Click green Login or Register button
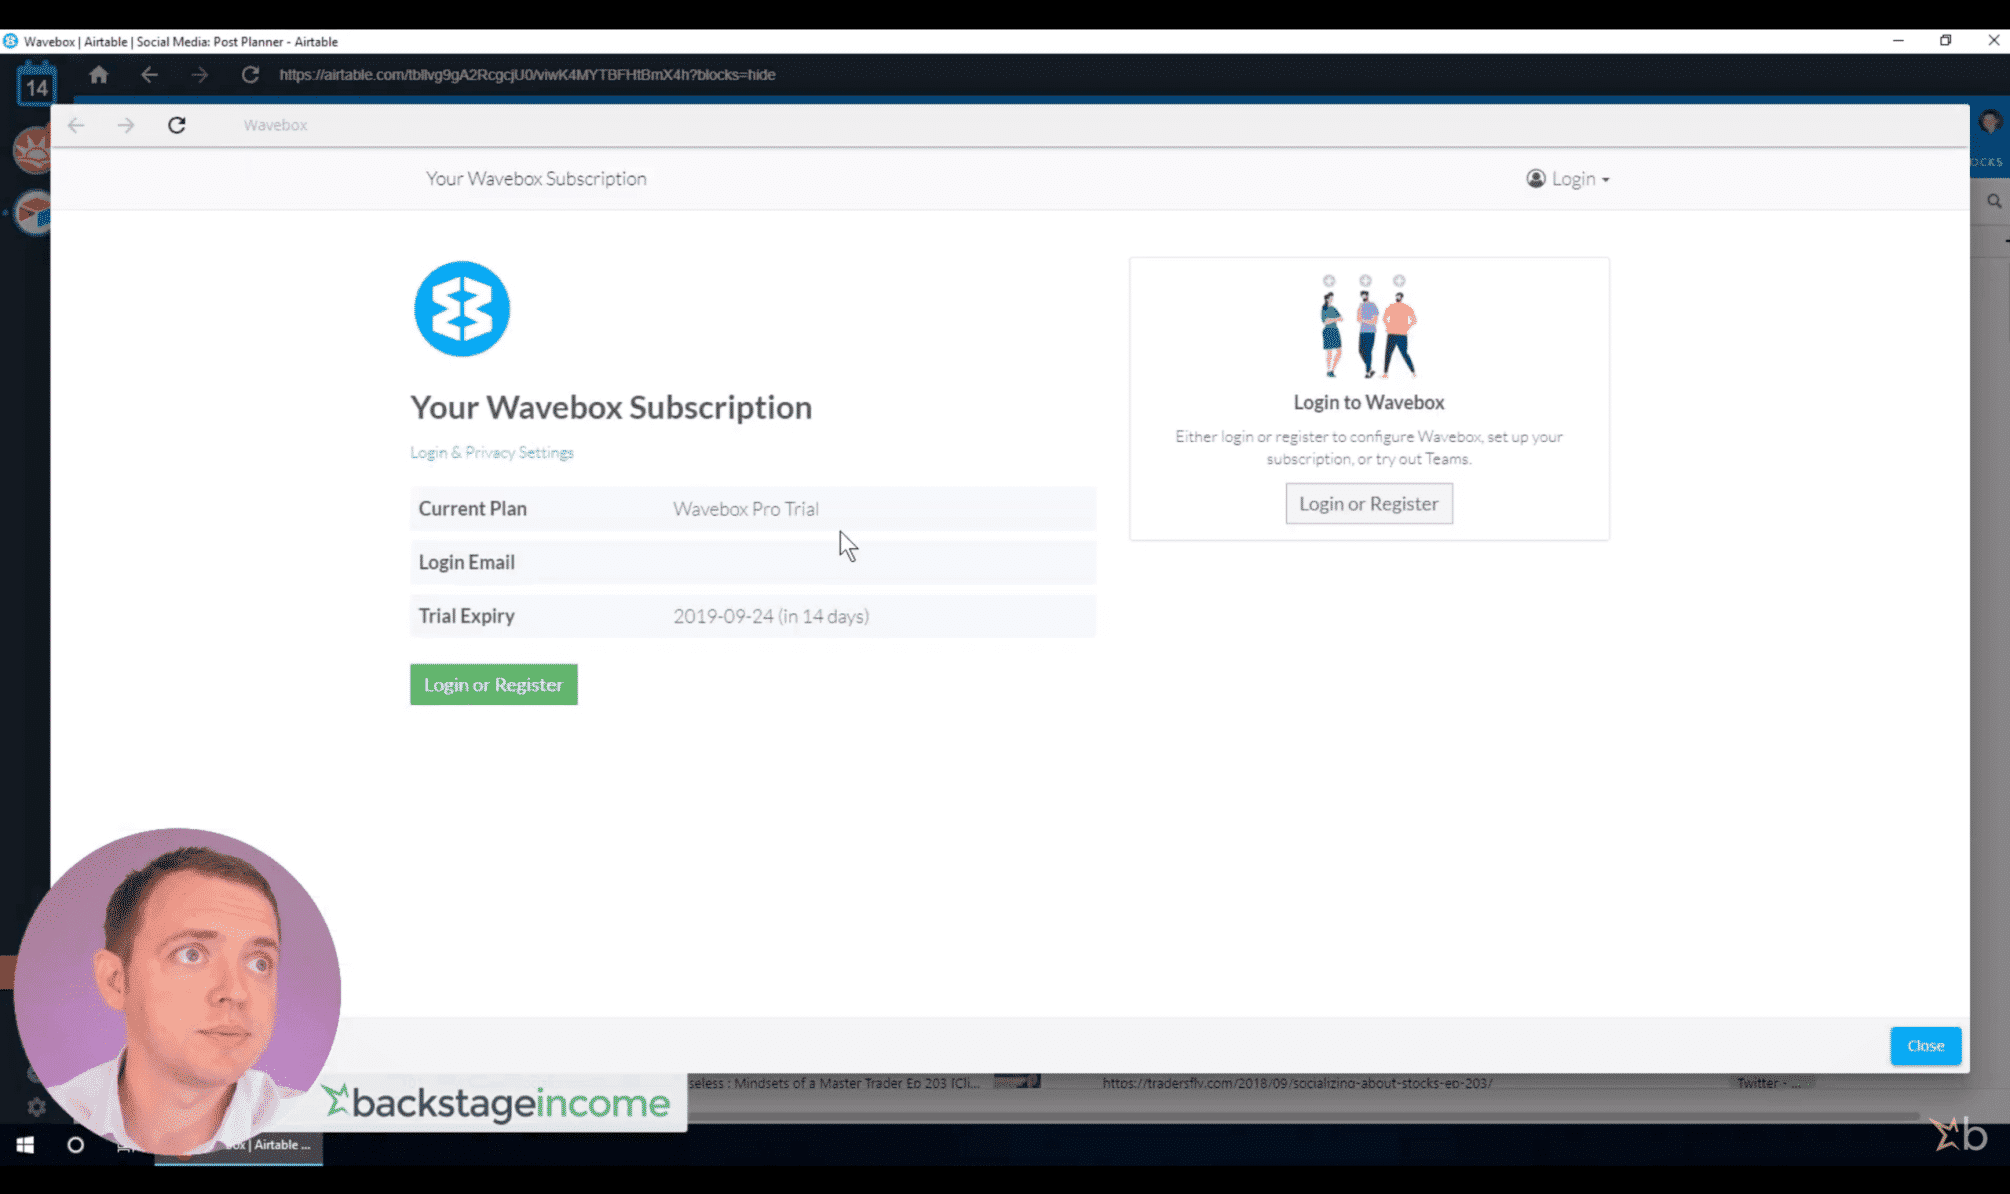 [x=494, y=685]
